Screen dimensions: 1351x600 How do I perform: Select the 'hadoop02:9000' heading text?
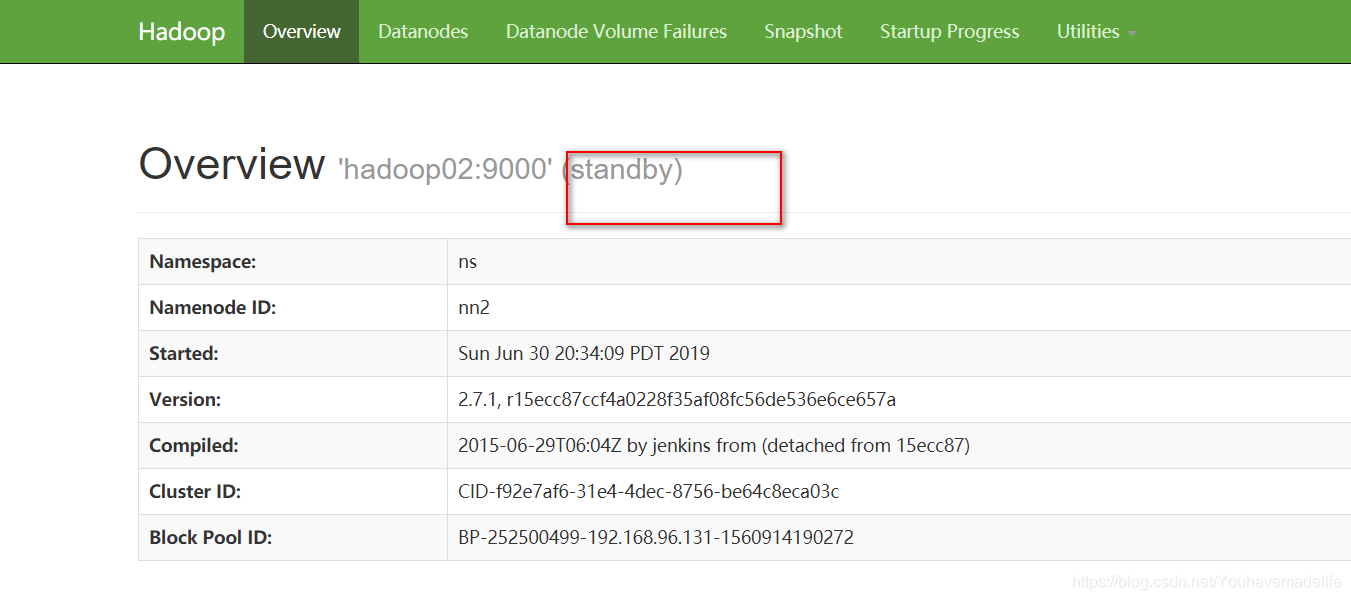[x=446, y=169]
